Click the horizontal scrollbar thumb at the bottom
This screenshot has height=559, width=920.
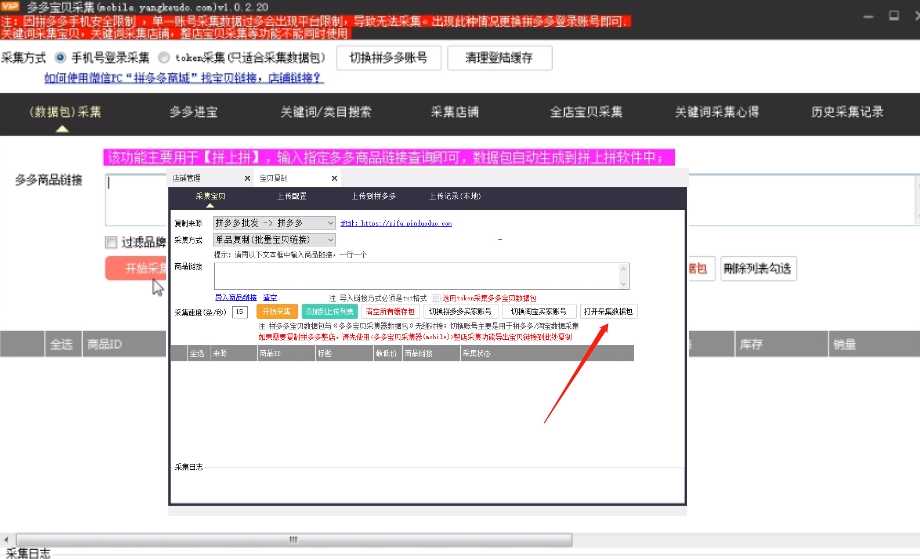pyautogui.click(x=293, y=540)
